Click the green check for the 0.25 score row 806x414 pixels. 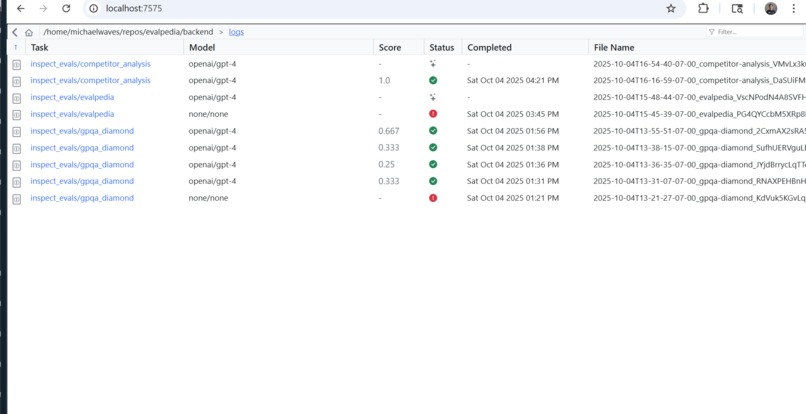(x=433, y=164)
